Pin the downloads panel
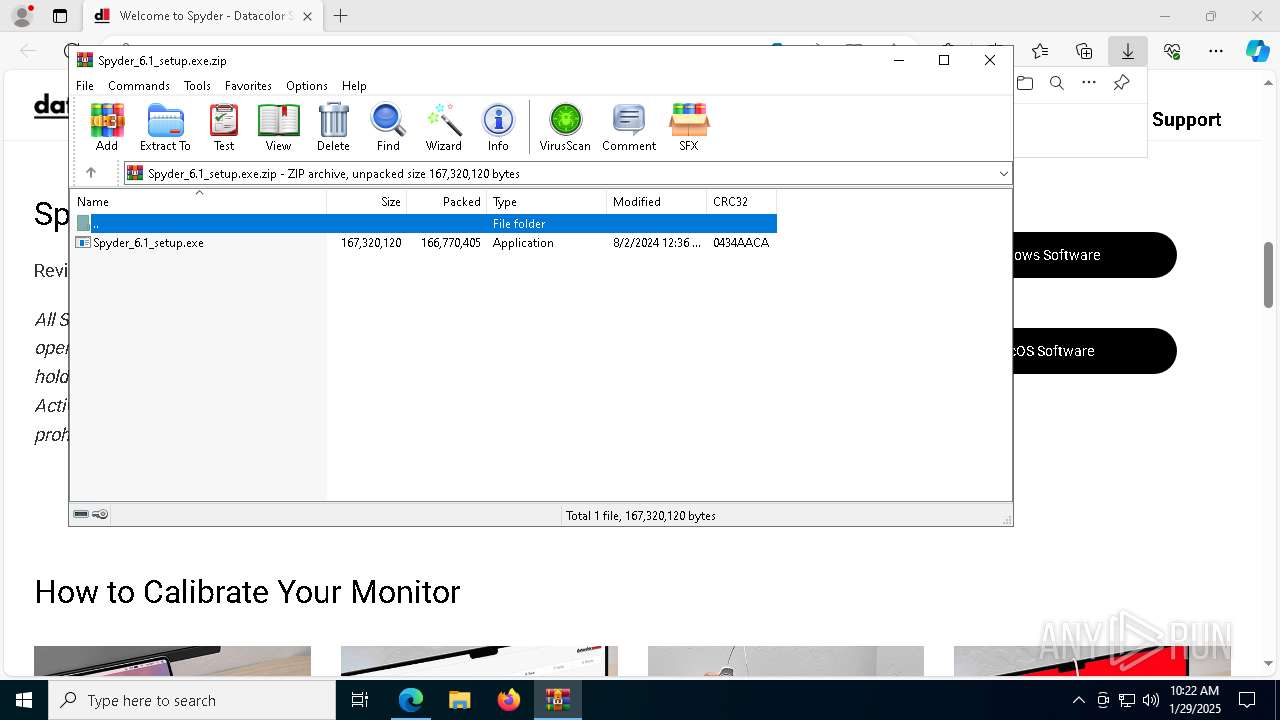 (x=1122, y=83)
